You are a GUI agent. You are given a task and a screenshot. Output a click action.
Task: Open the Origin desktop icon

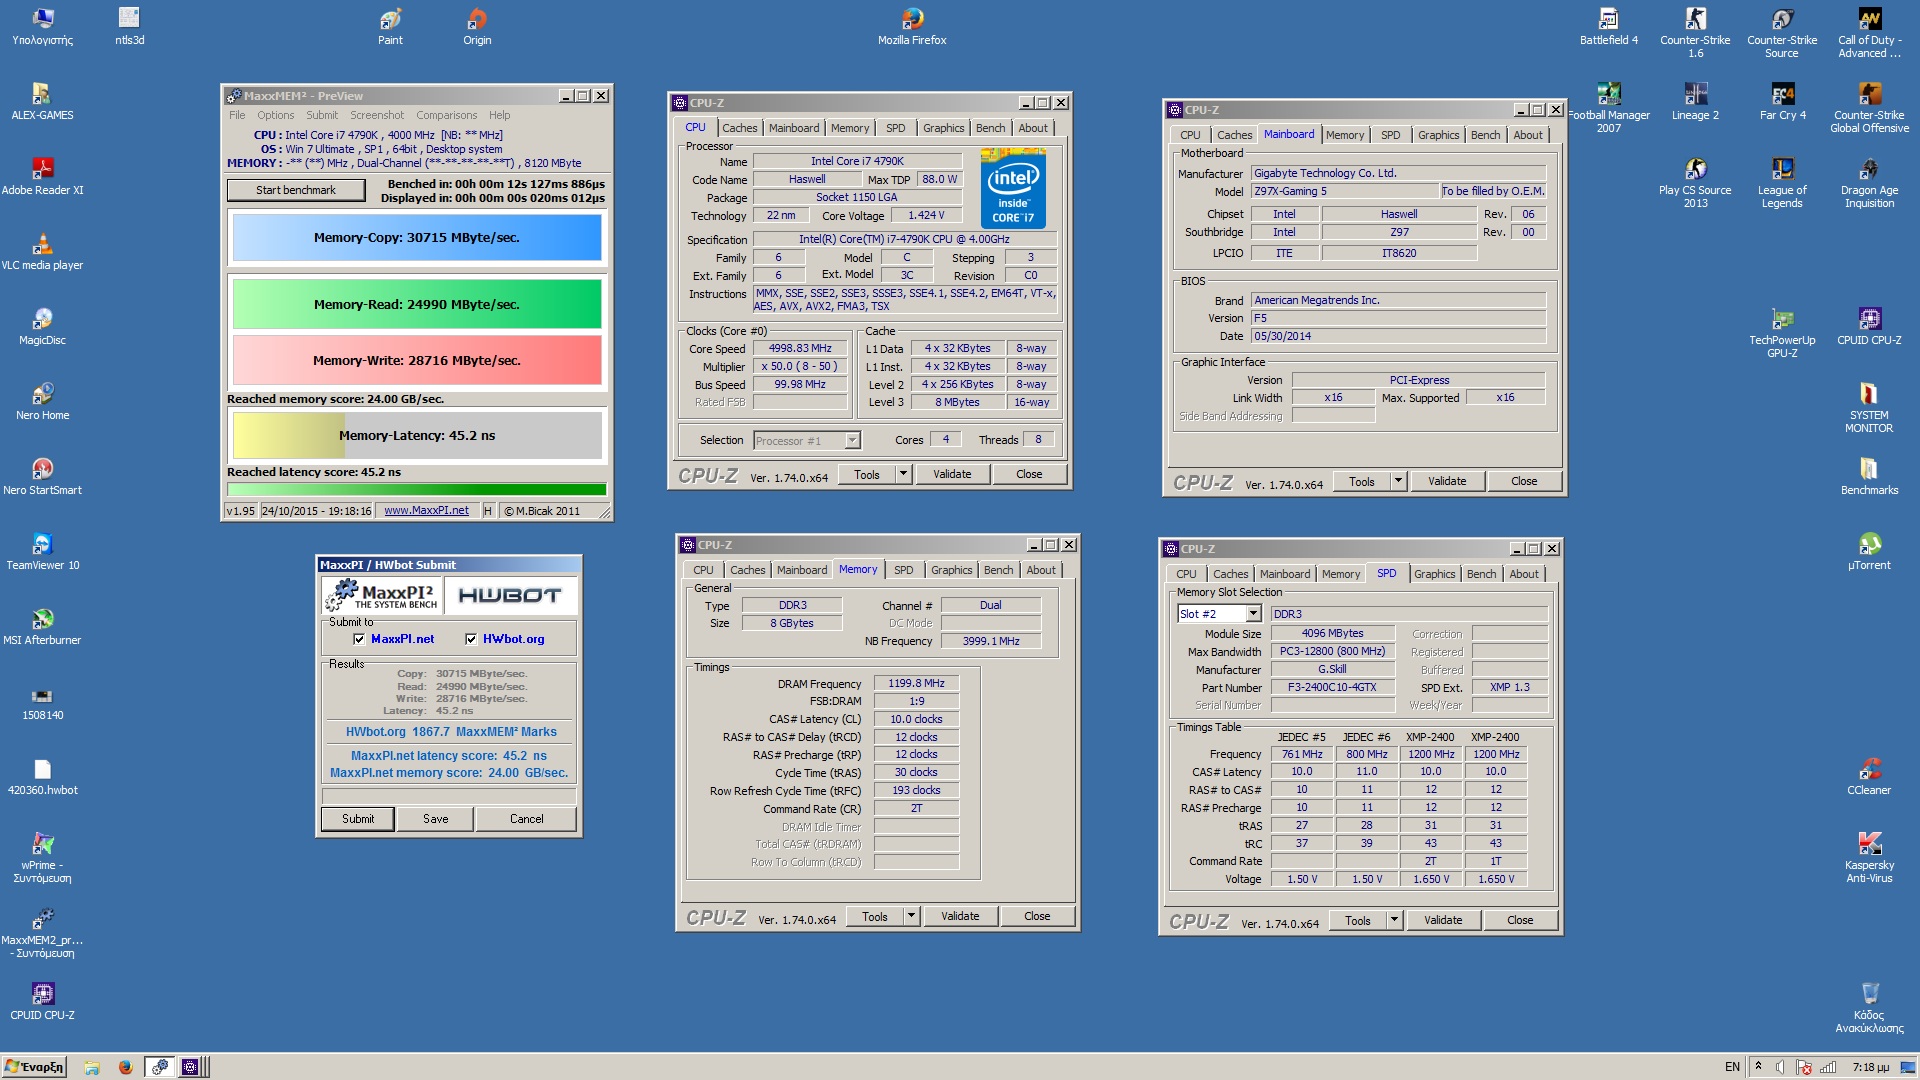pos(477,27)
